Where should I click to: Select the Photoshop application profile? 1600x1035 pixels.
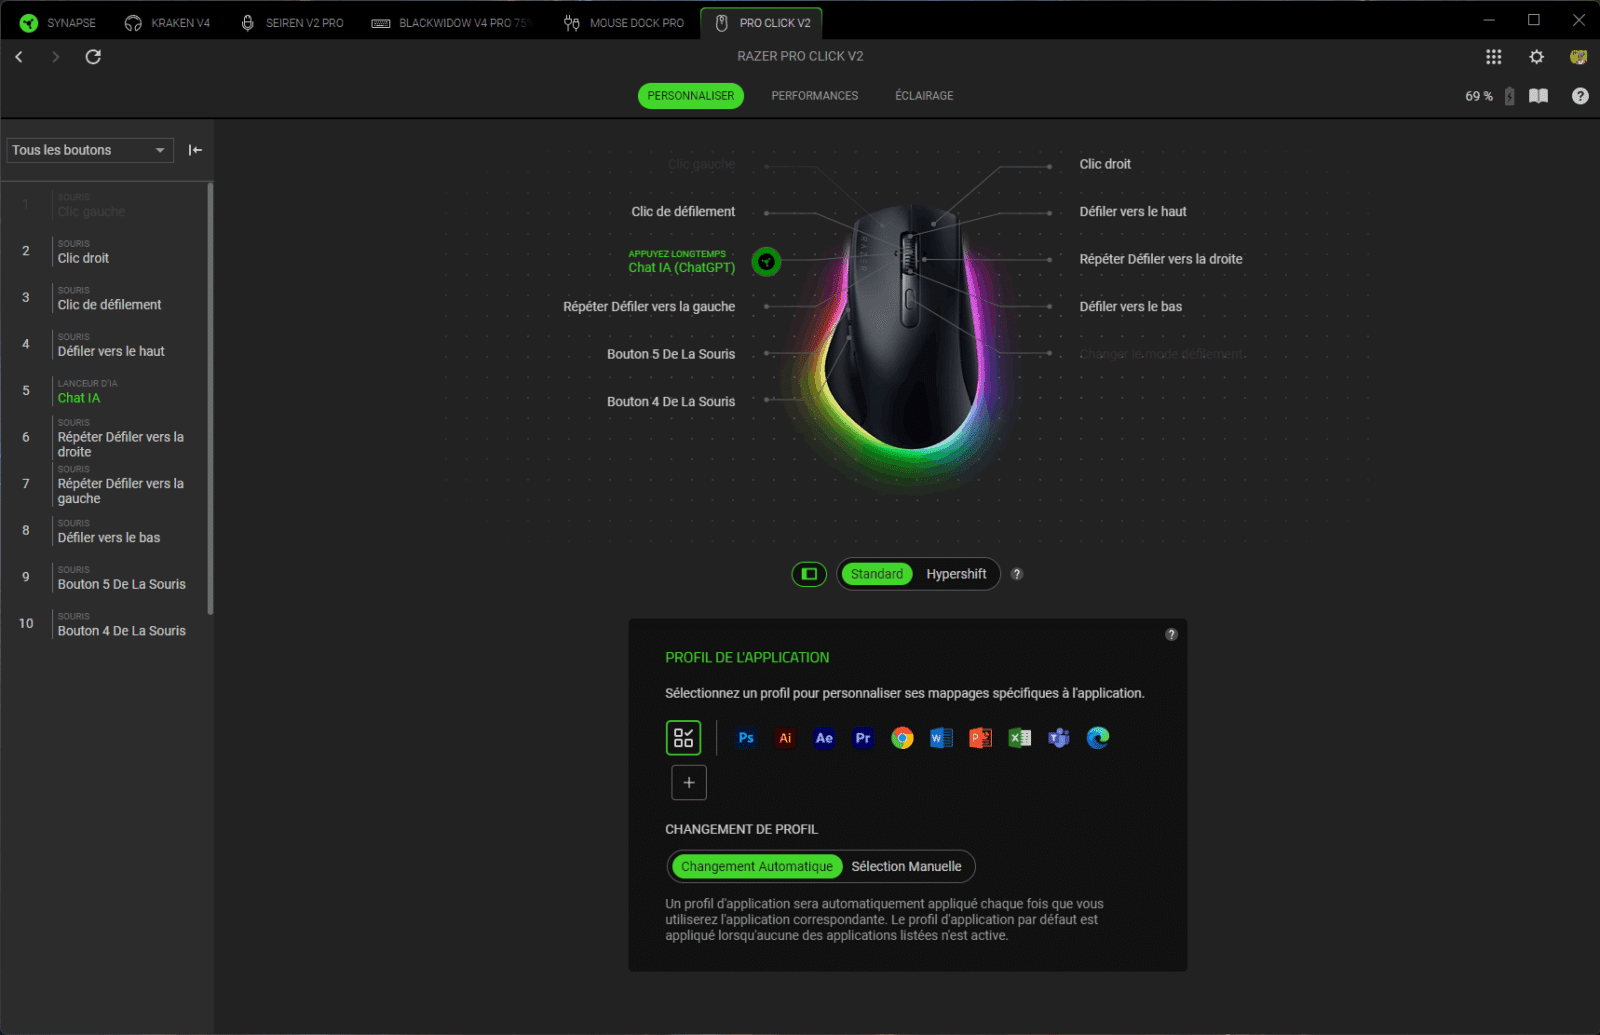click(x=746, y=738)
